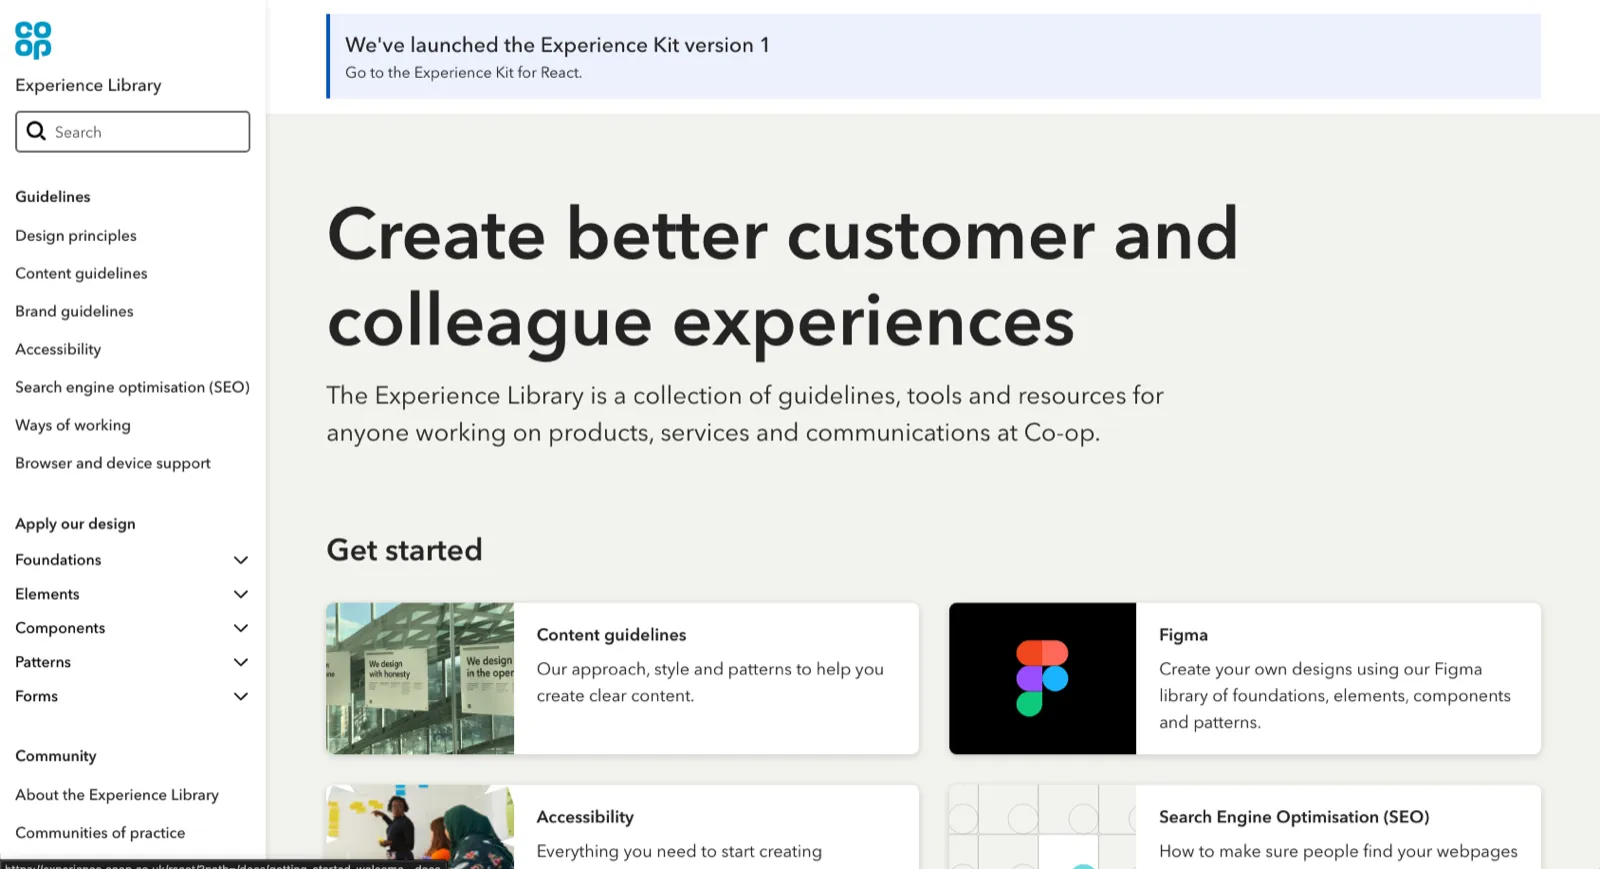Open Brand guidelines link
1600x869 pixels.
74,312
